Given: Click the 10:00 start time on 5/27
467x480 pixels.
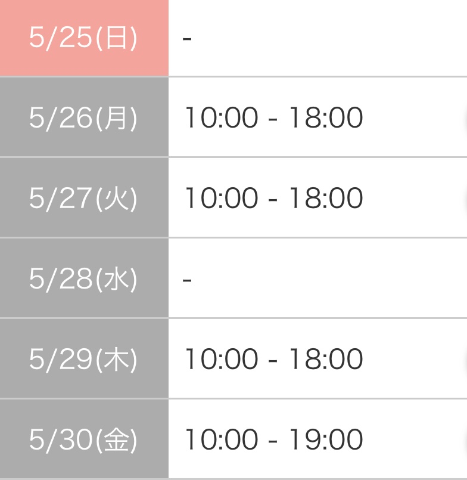Looking at the screenshot, I should (222, 198).
